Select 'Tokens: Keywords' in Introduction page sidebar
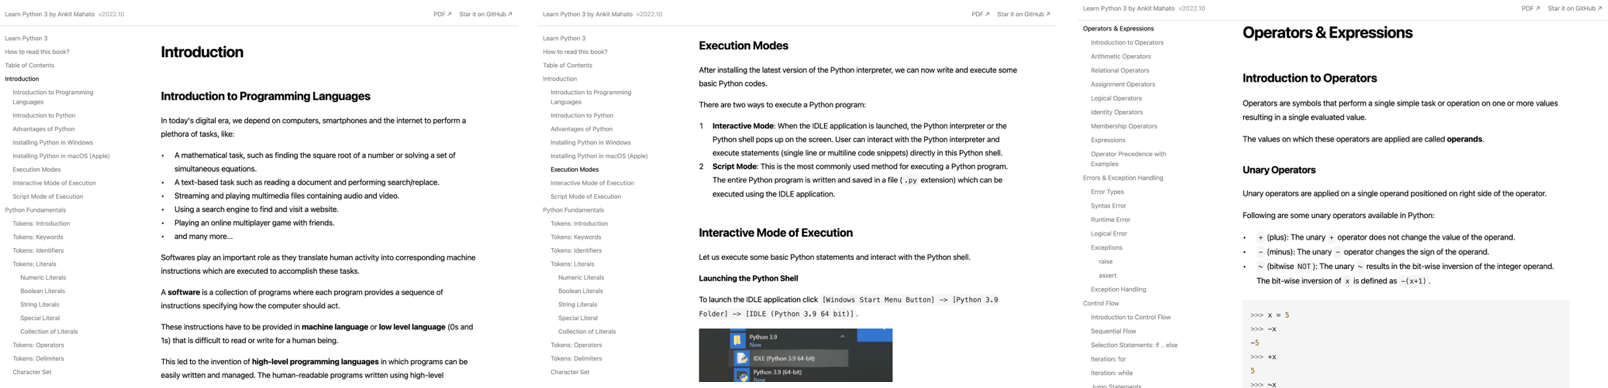 (x=38, y=237)
